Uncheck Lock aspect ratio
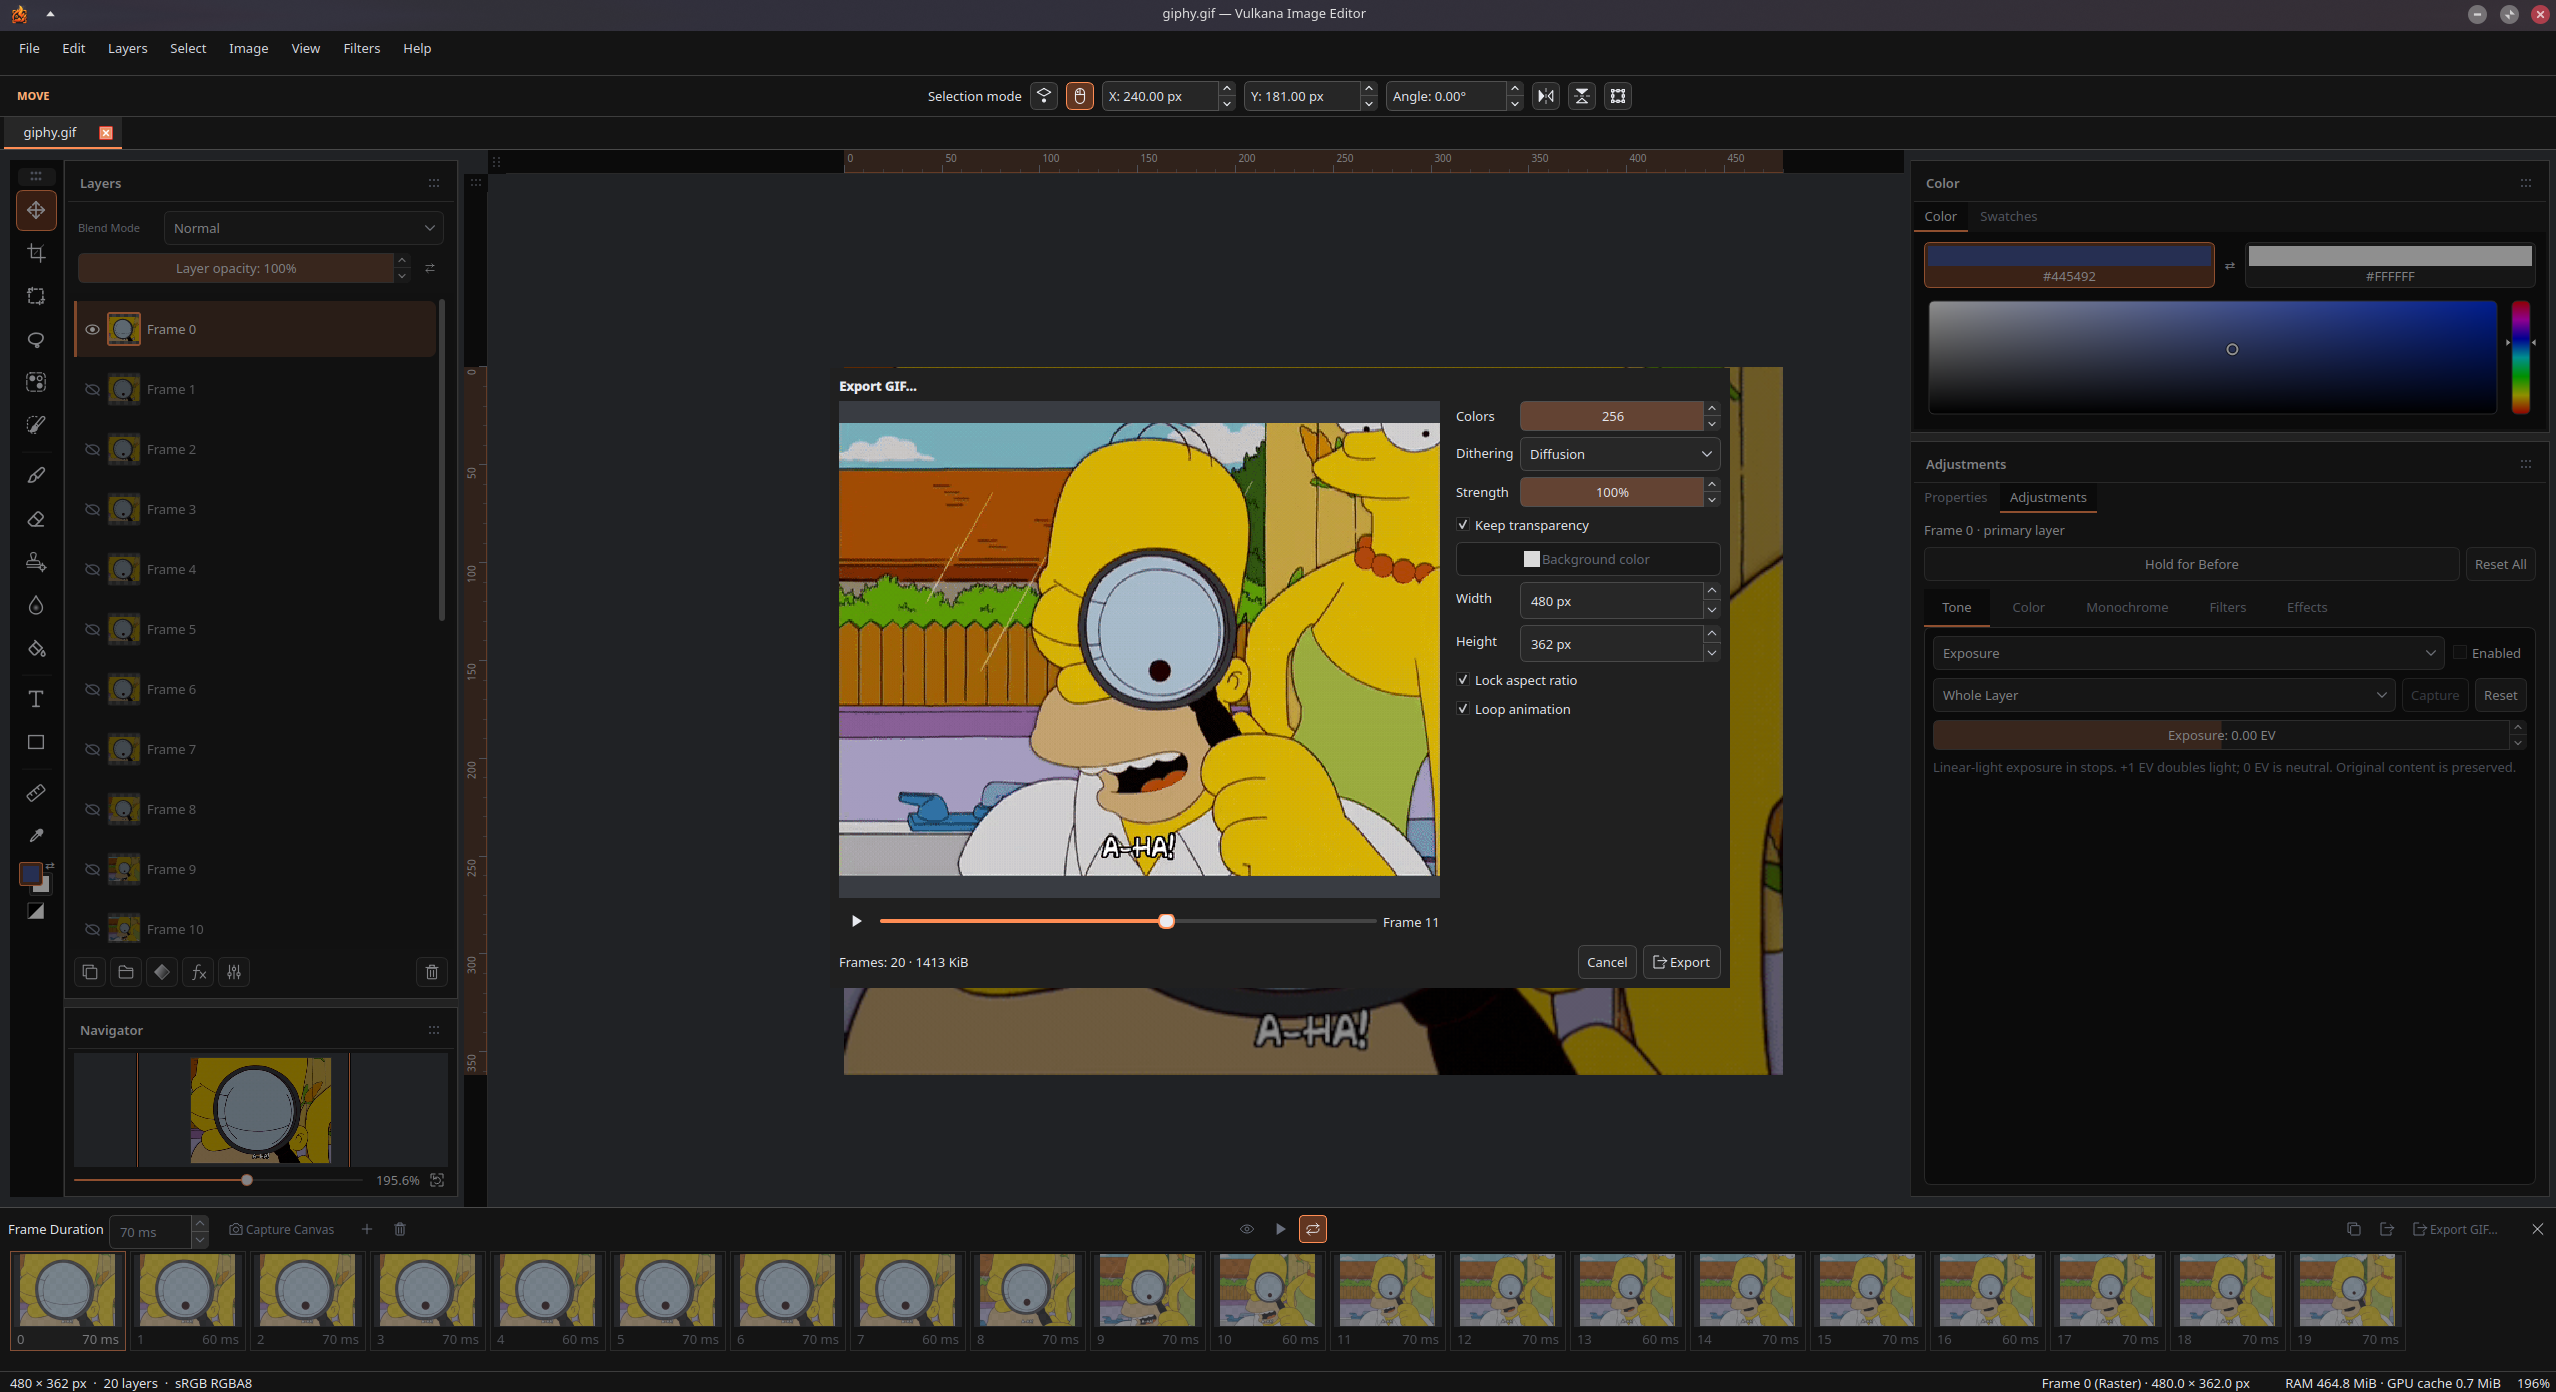The image size is (2556, 1392). click(1463, 680)
